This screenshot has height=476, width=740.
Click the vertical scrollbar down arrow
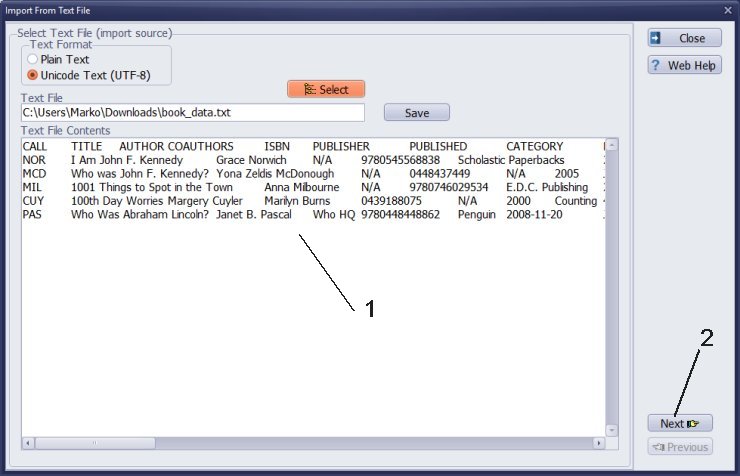pyautogui.click(x=611, y=430)
